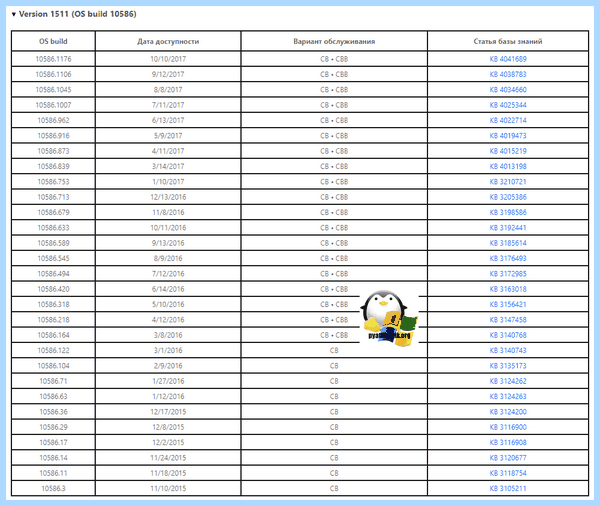Select date cell 5/10/2016
Screen dimensions: 600x506
(x=168, y=304)
